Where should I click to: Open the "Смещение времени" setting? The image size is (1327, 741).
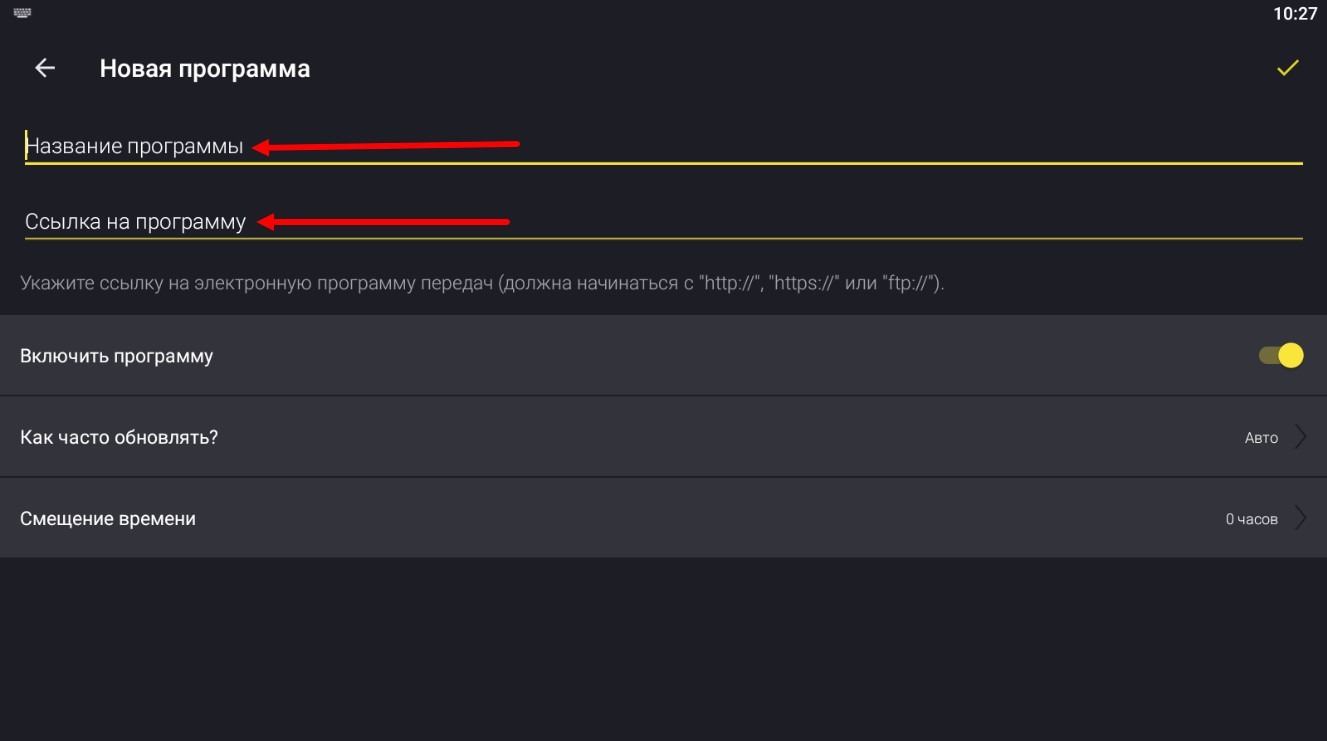pos(108,519)
